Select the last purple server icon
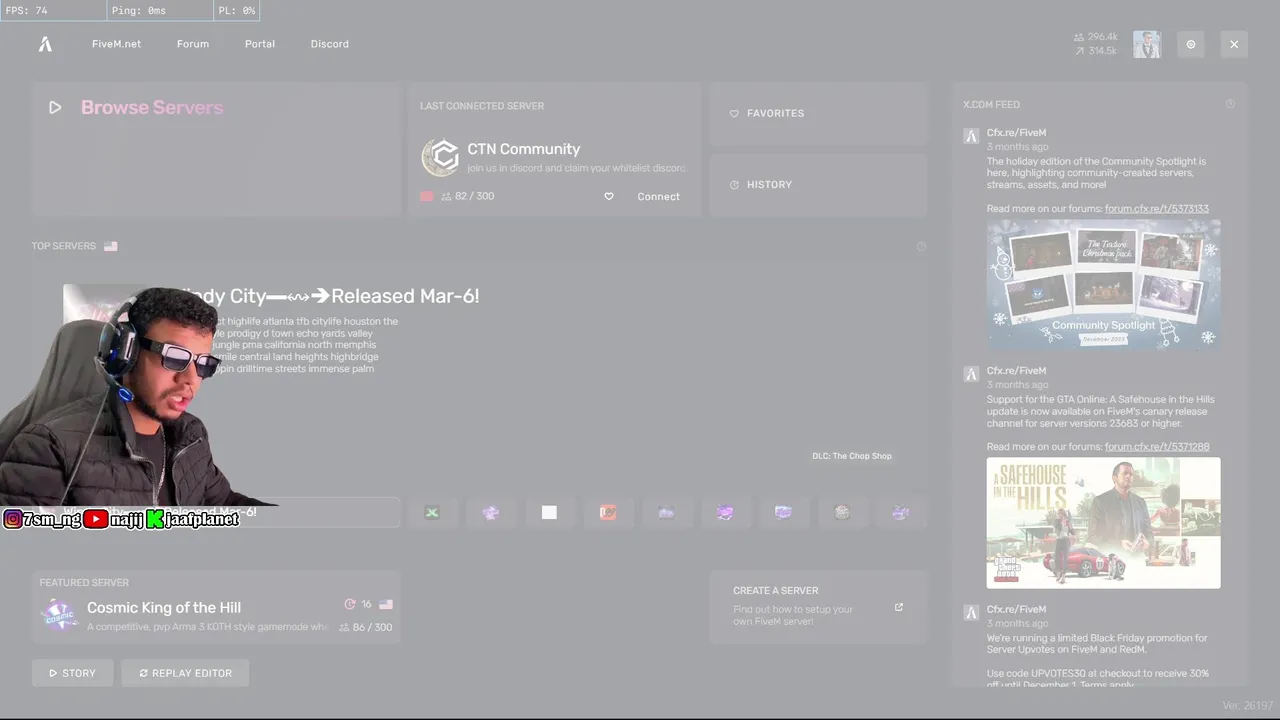 [x=900, y=512]
